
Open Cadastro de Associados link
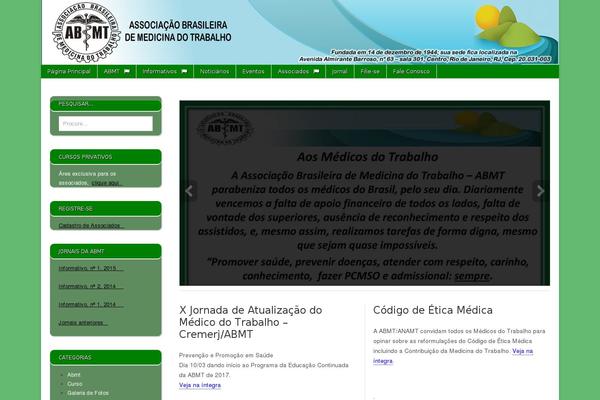[91, 226]
